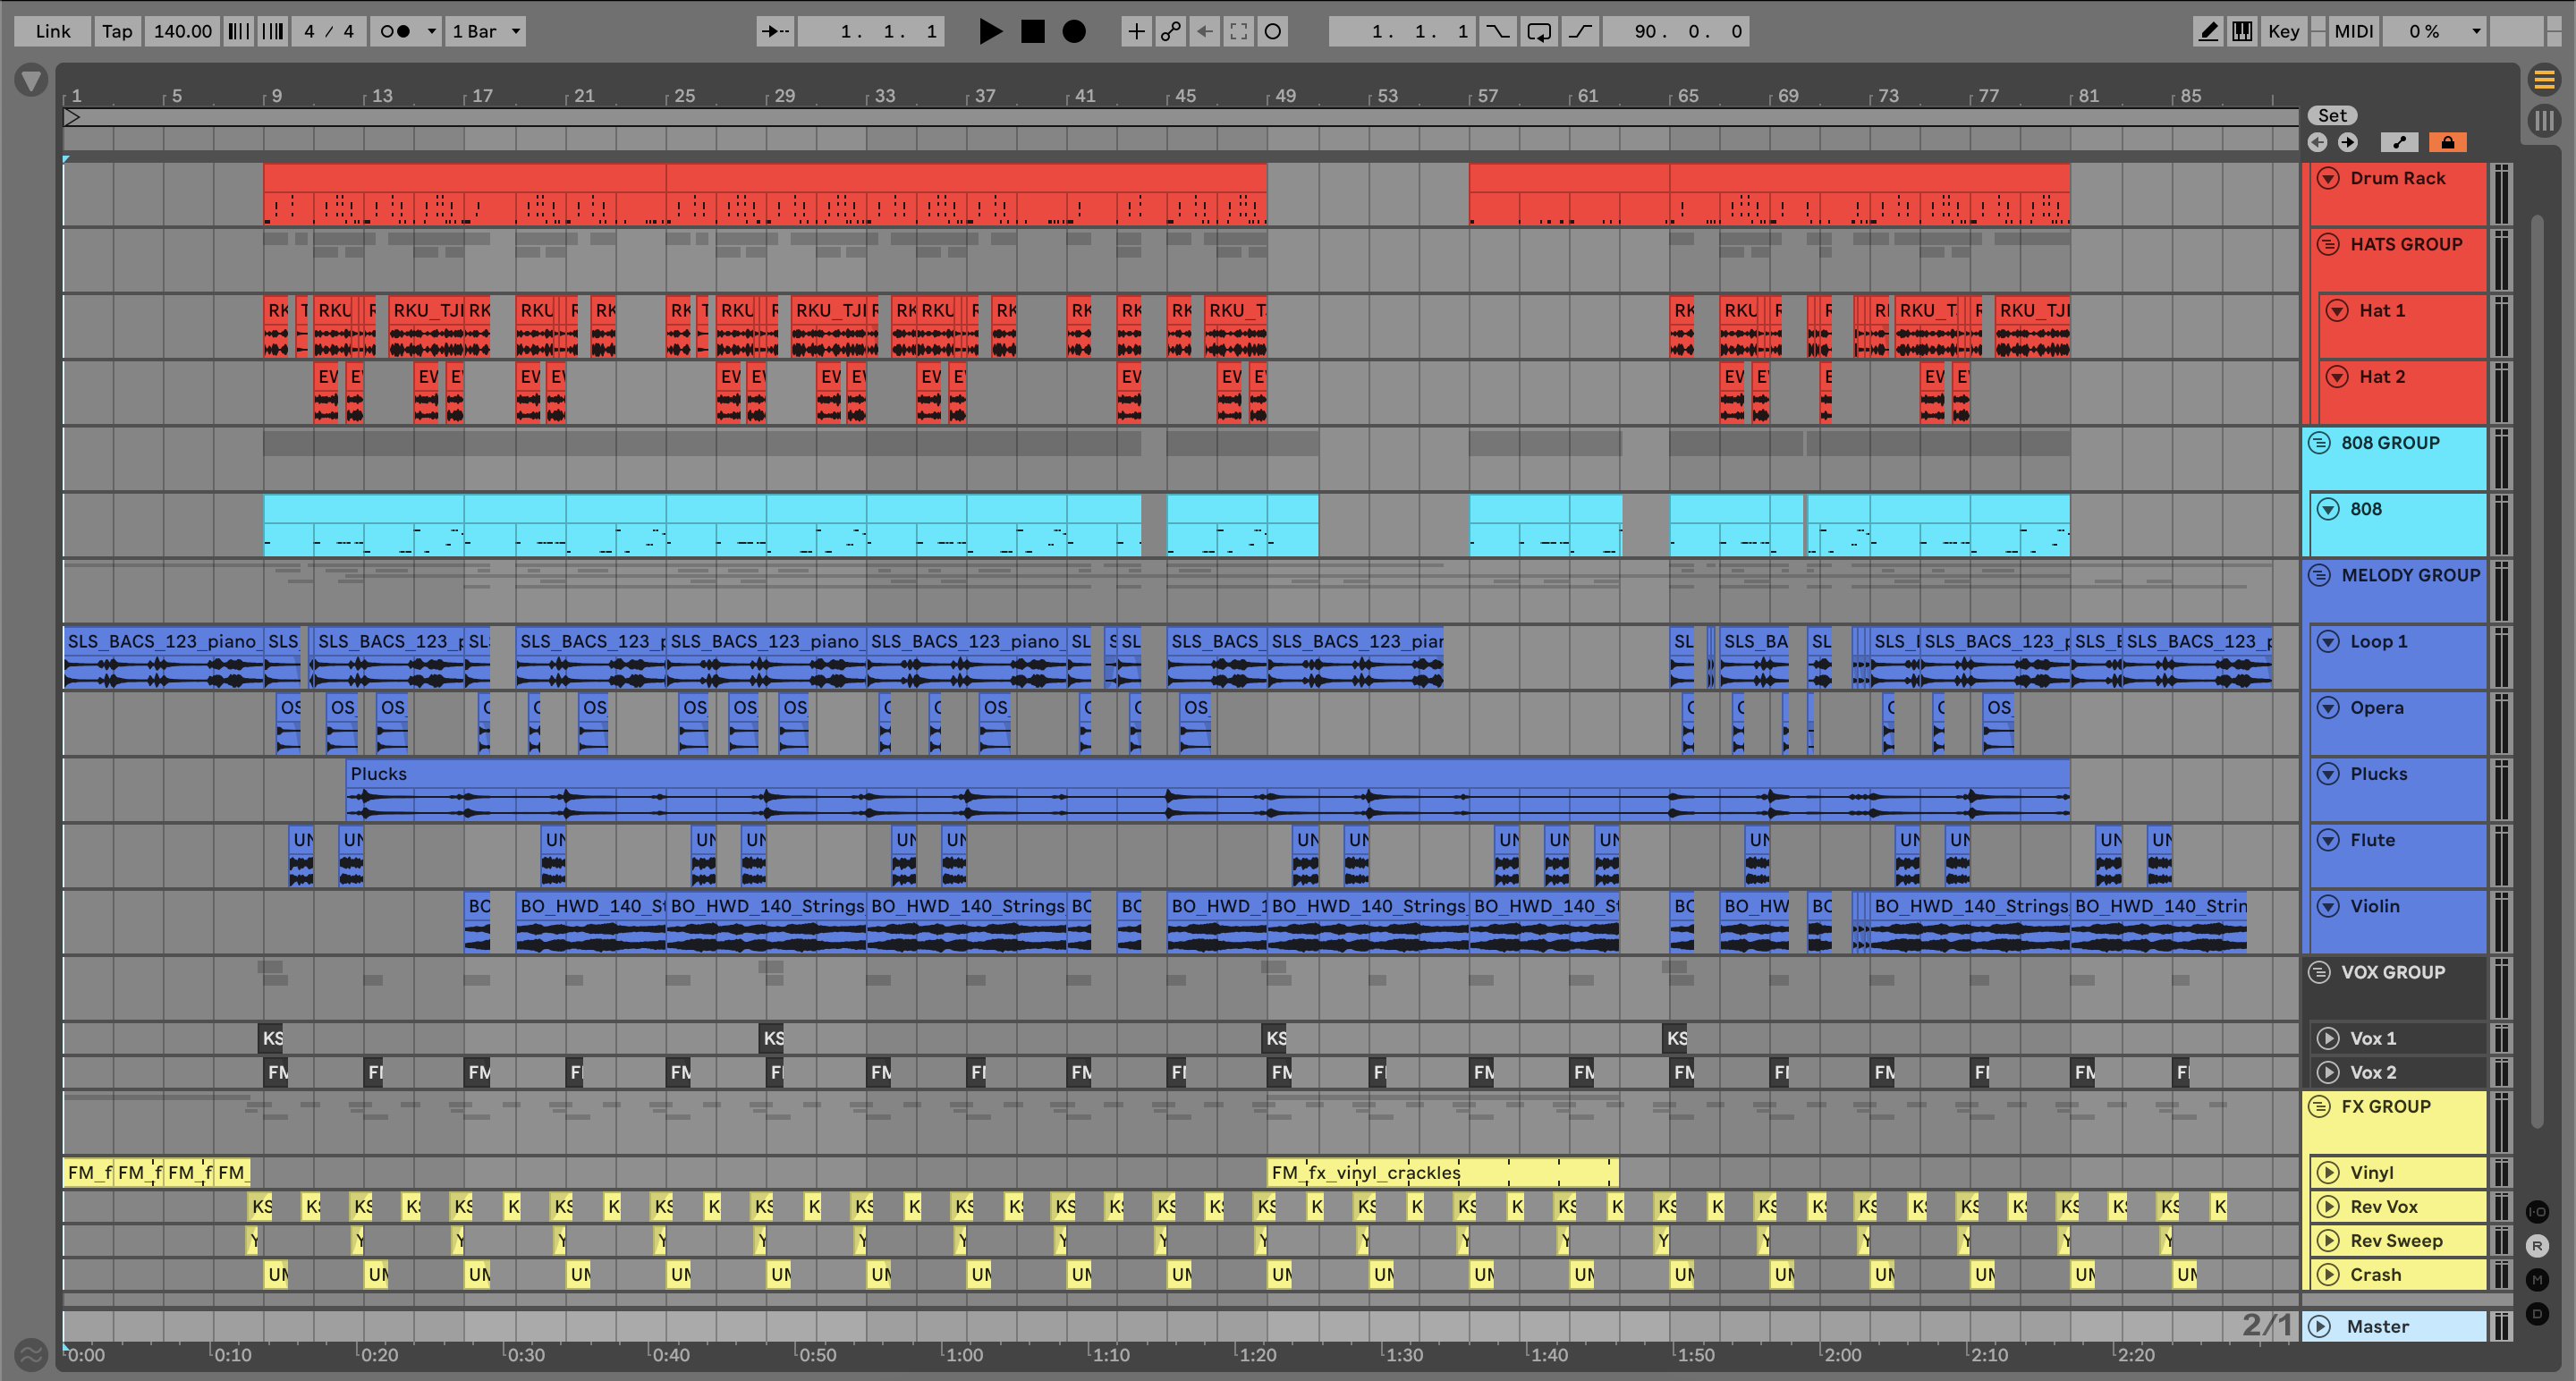Click the Arrangement Record button
2576x1381 pixels.
[x=1073, y=31]
